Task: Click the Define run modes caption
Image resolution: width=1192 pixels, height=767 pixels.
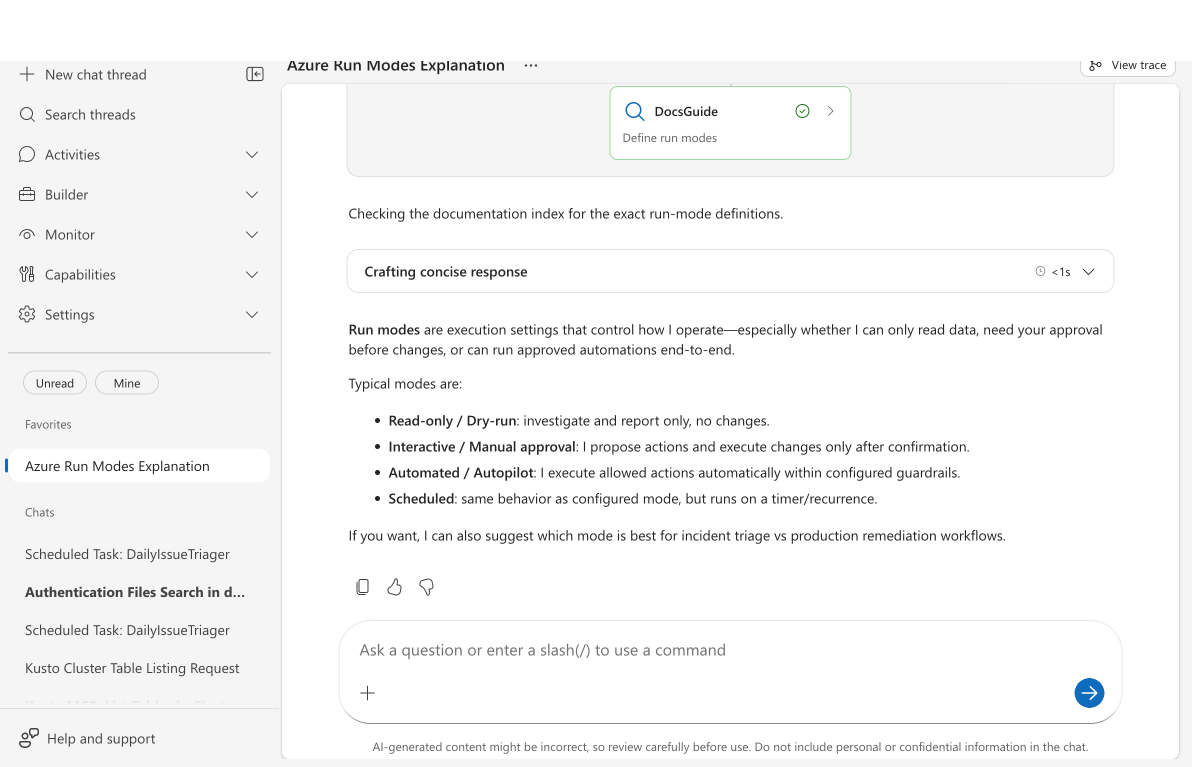Action: click(x=670, y=138)
